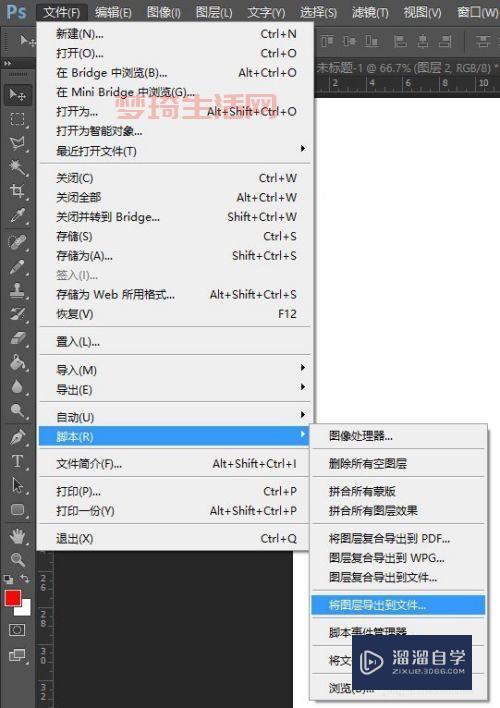Click align vertical centers icon in options bar
Viewport: 500px width, 708px height.
(350, 42)
